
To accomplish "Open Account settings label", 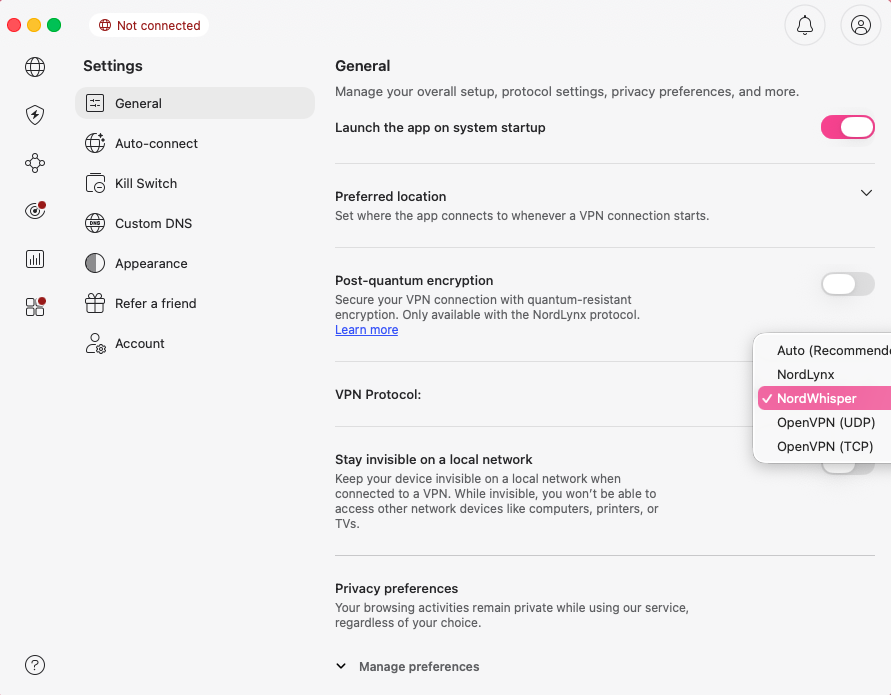I will [x=140, y=343].
